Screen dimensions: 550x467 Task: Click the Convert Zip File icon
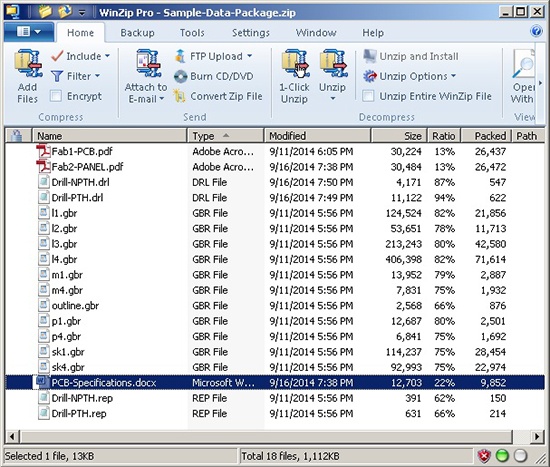180,96
